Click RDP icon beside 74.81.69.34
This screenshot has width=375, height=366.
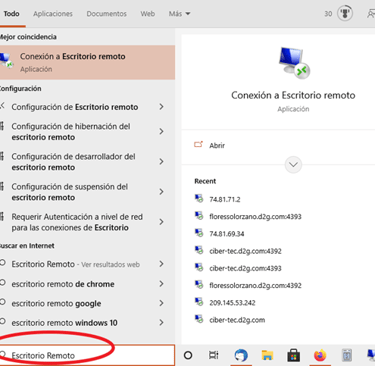199,233
